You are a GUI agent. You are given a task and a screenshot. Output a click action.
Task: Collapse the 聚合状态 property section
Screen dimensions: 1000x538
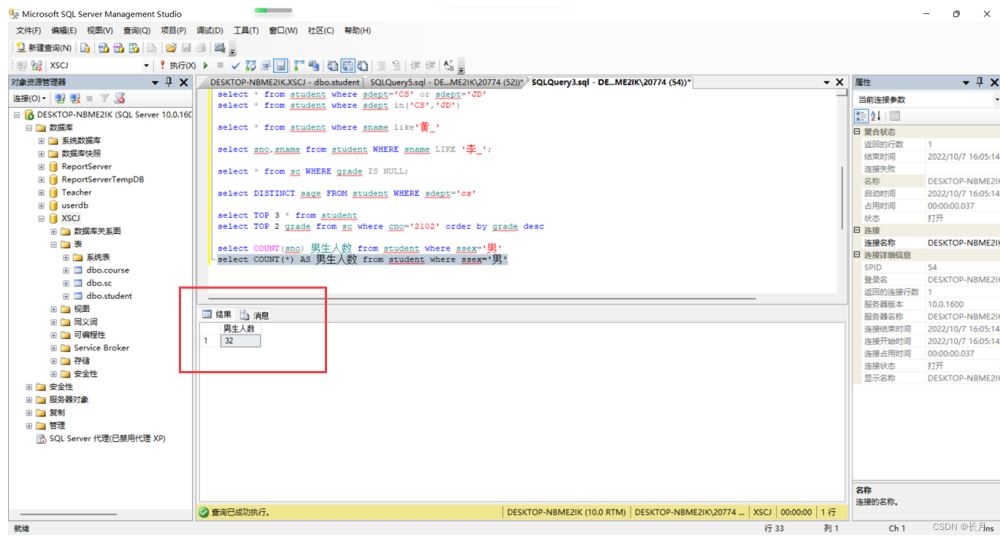pyautogui.click(x=856, y=133)
